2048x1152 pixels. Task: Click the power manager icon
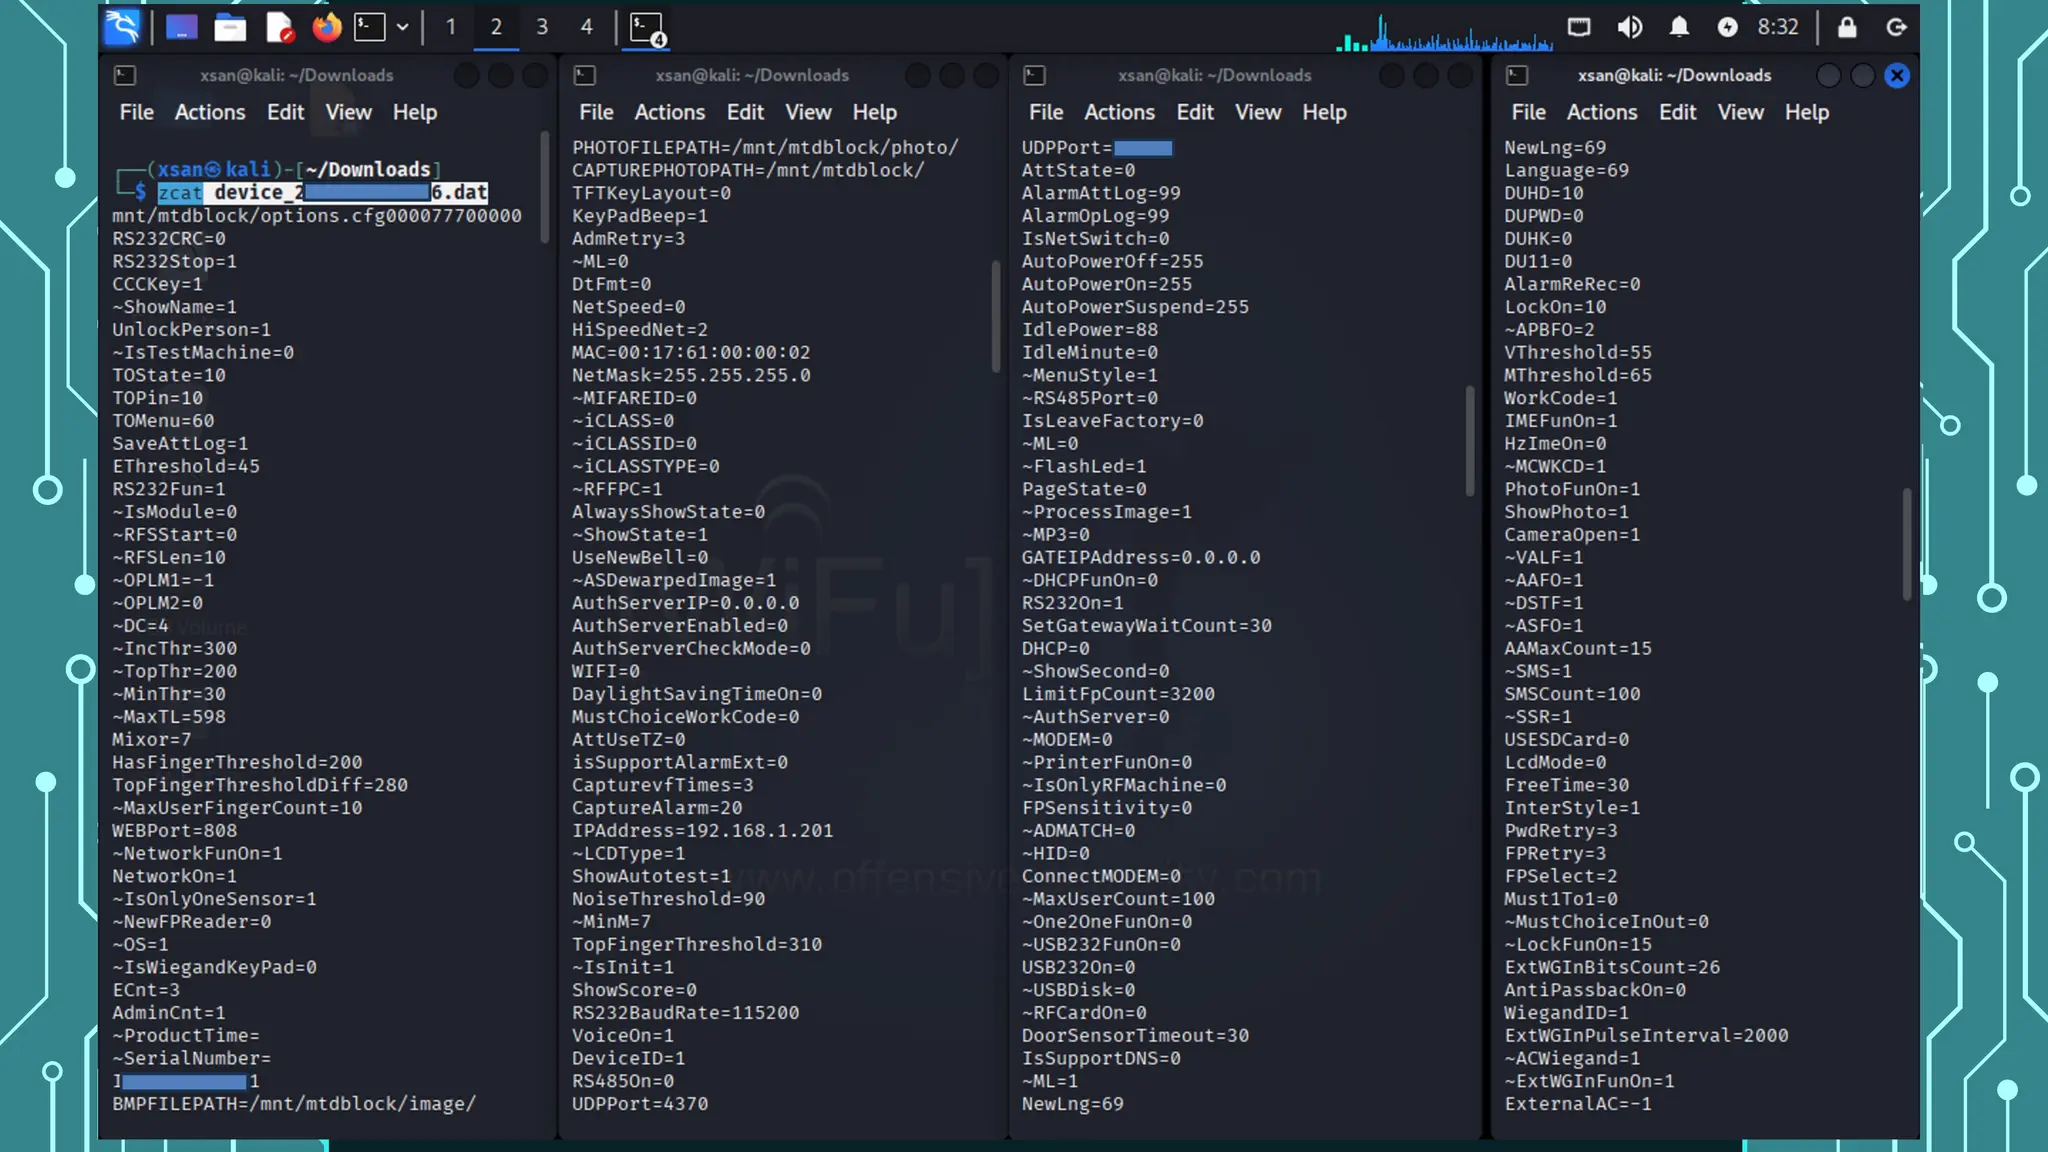(1727, 27)
